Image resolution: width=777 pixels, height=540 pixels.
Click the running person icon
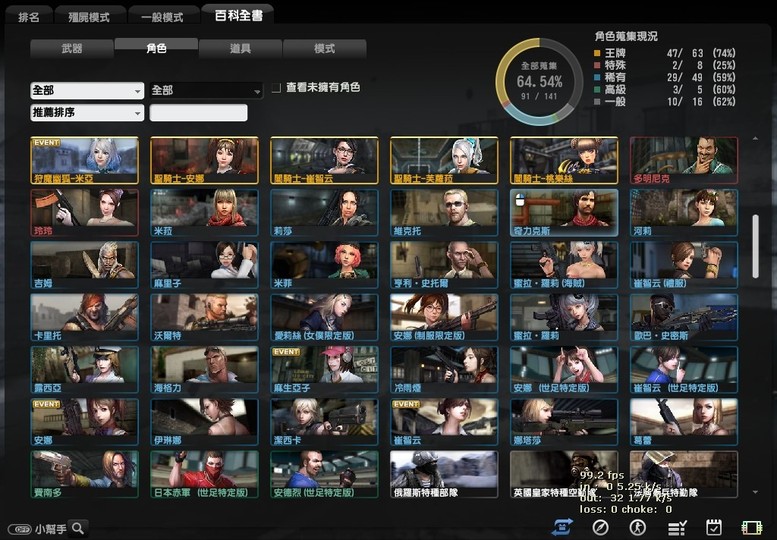click(637, 528)
